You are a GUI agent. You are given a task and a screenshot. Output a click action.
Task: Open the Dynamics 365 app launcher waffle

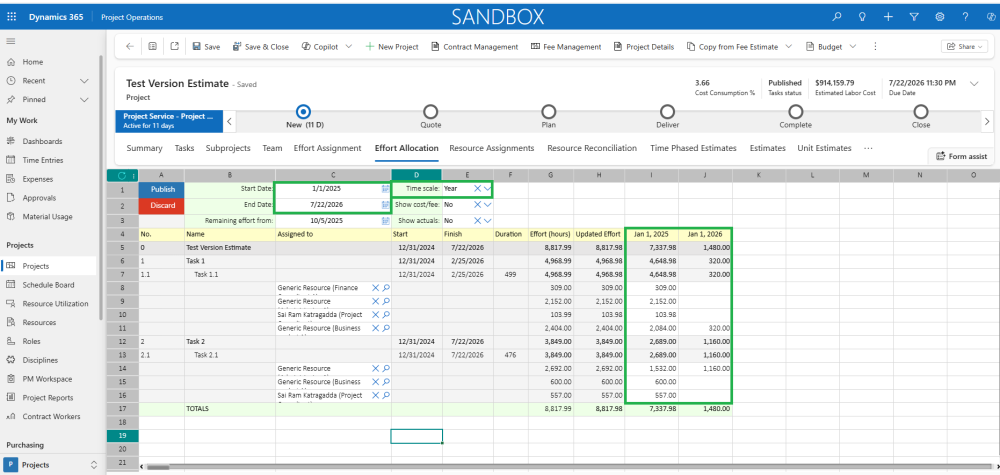11,17
